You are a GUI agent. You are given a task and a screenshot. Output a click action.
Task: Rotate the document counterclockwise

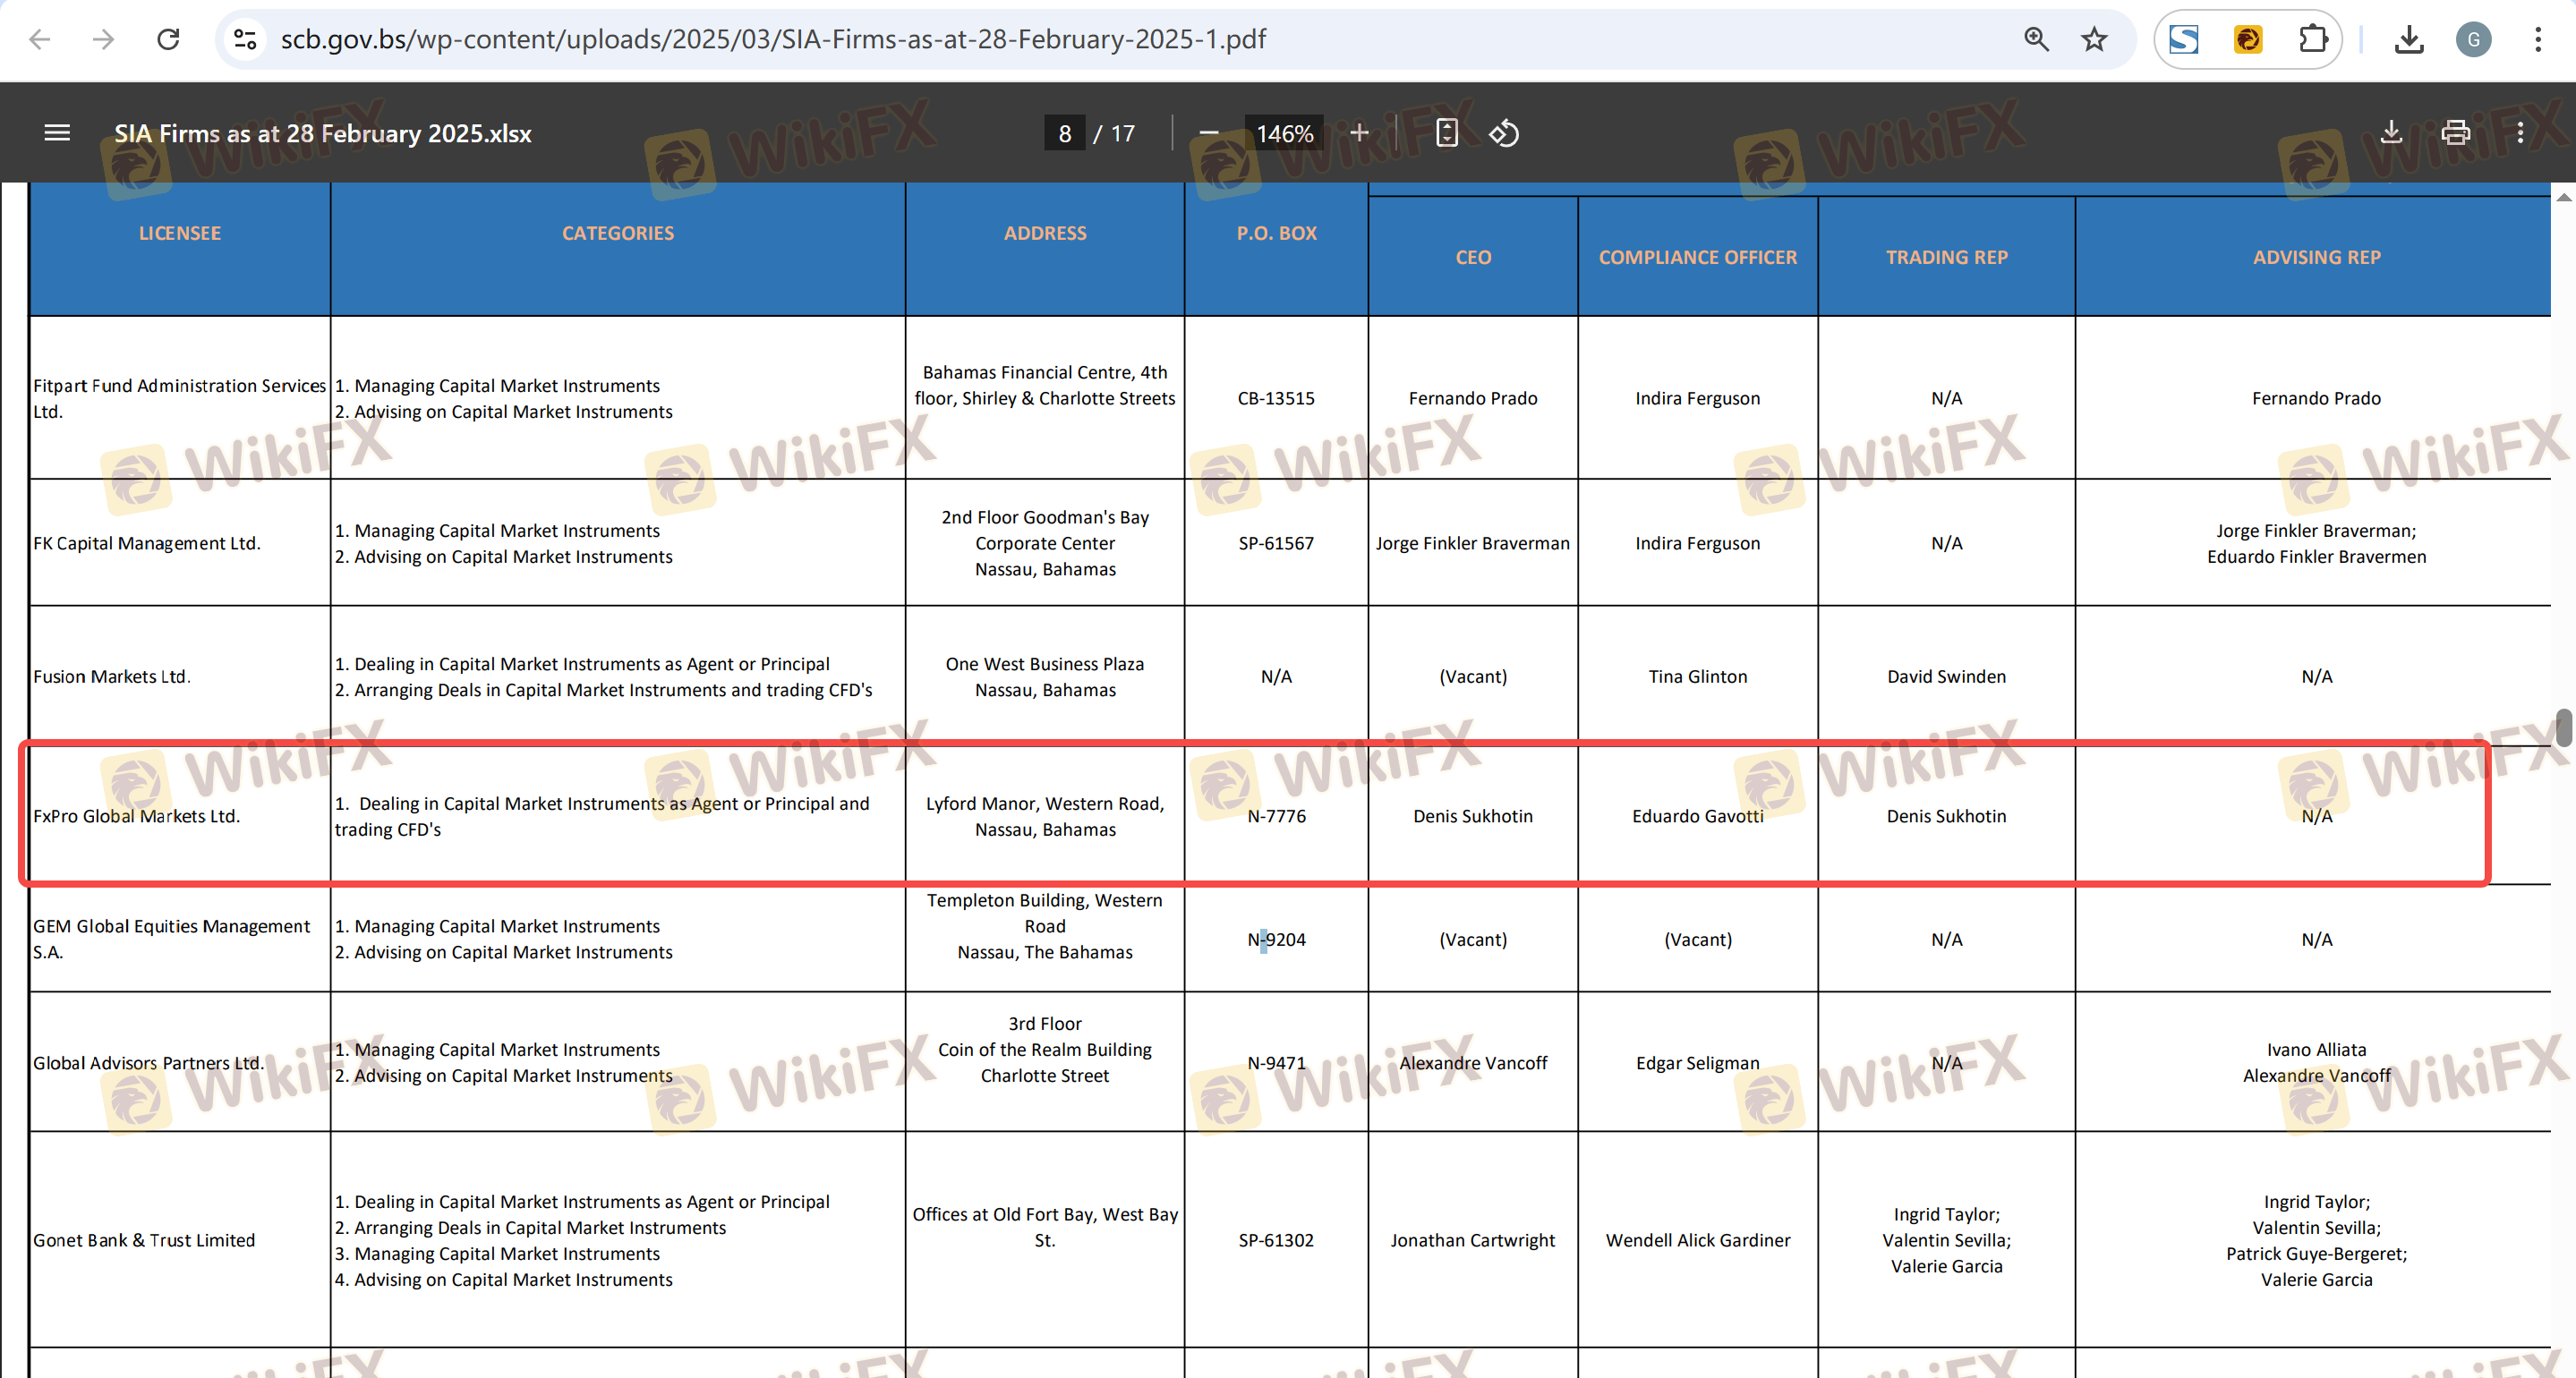pyautogui.click(x=1504, y=133)
